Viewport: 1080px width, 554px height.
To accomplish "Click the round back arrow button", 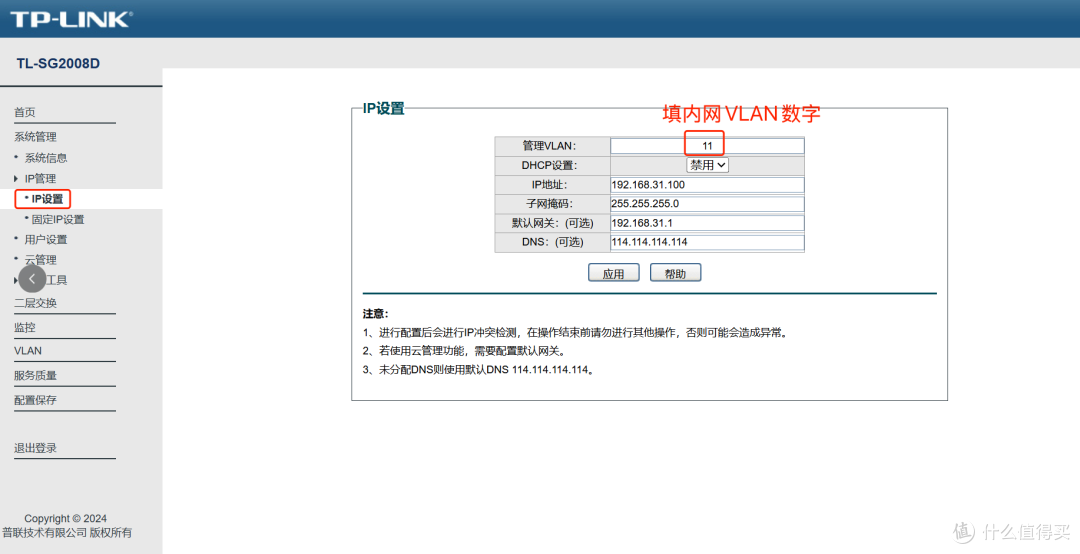I will (32, 280).
